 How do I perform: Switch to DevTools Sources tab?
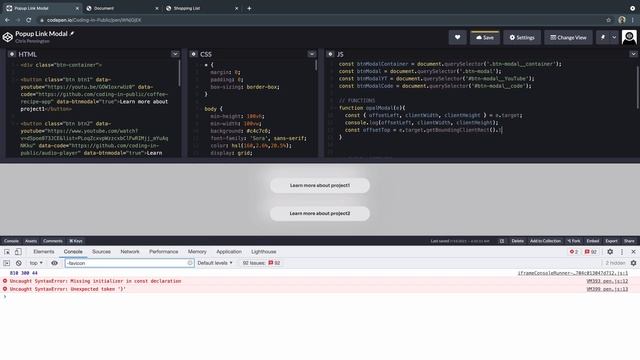[101, 252]
